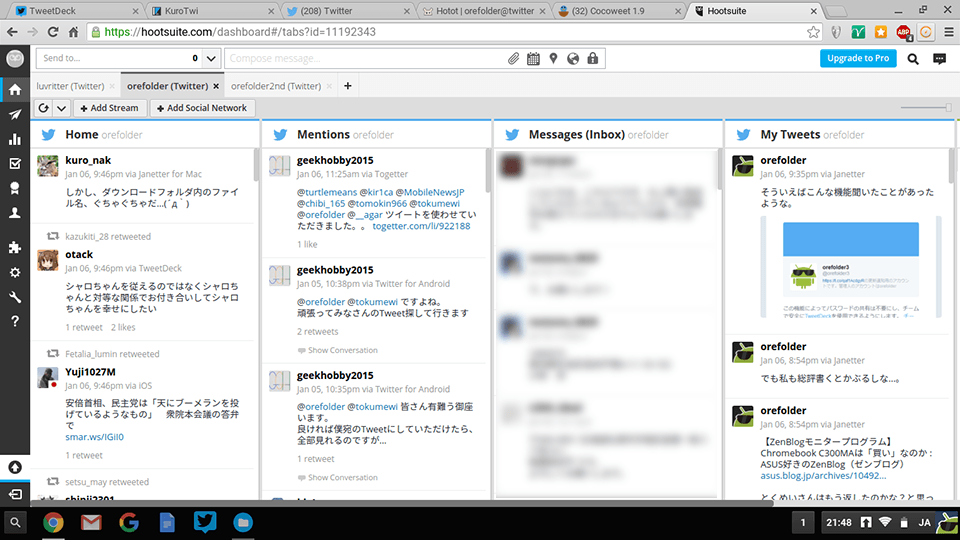This screenshot has width=960, height=540.
Task: Open asus.blog.jp/archives link in My Tweets
Action: [823, 475]
